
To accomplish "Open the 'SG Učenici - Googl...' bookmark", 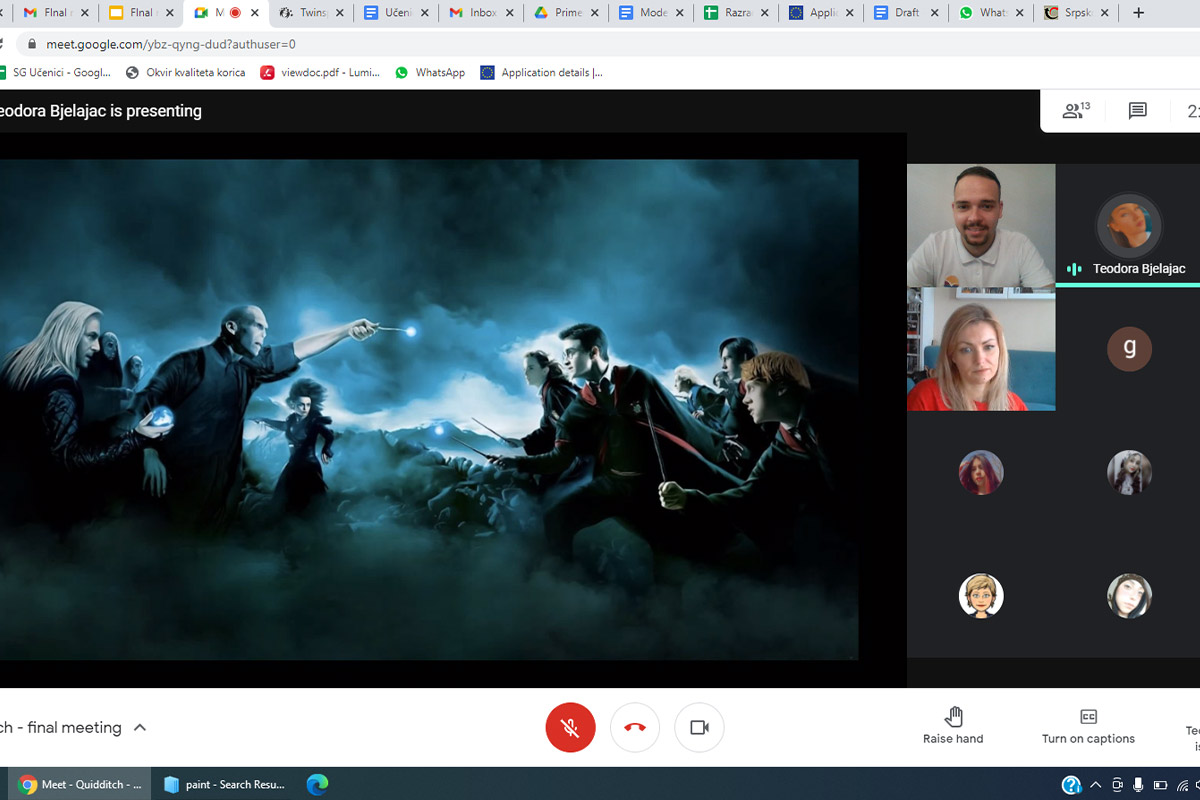I will 55,72.
